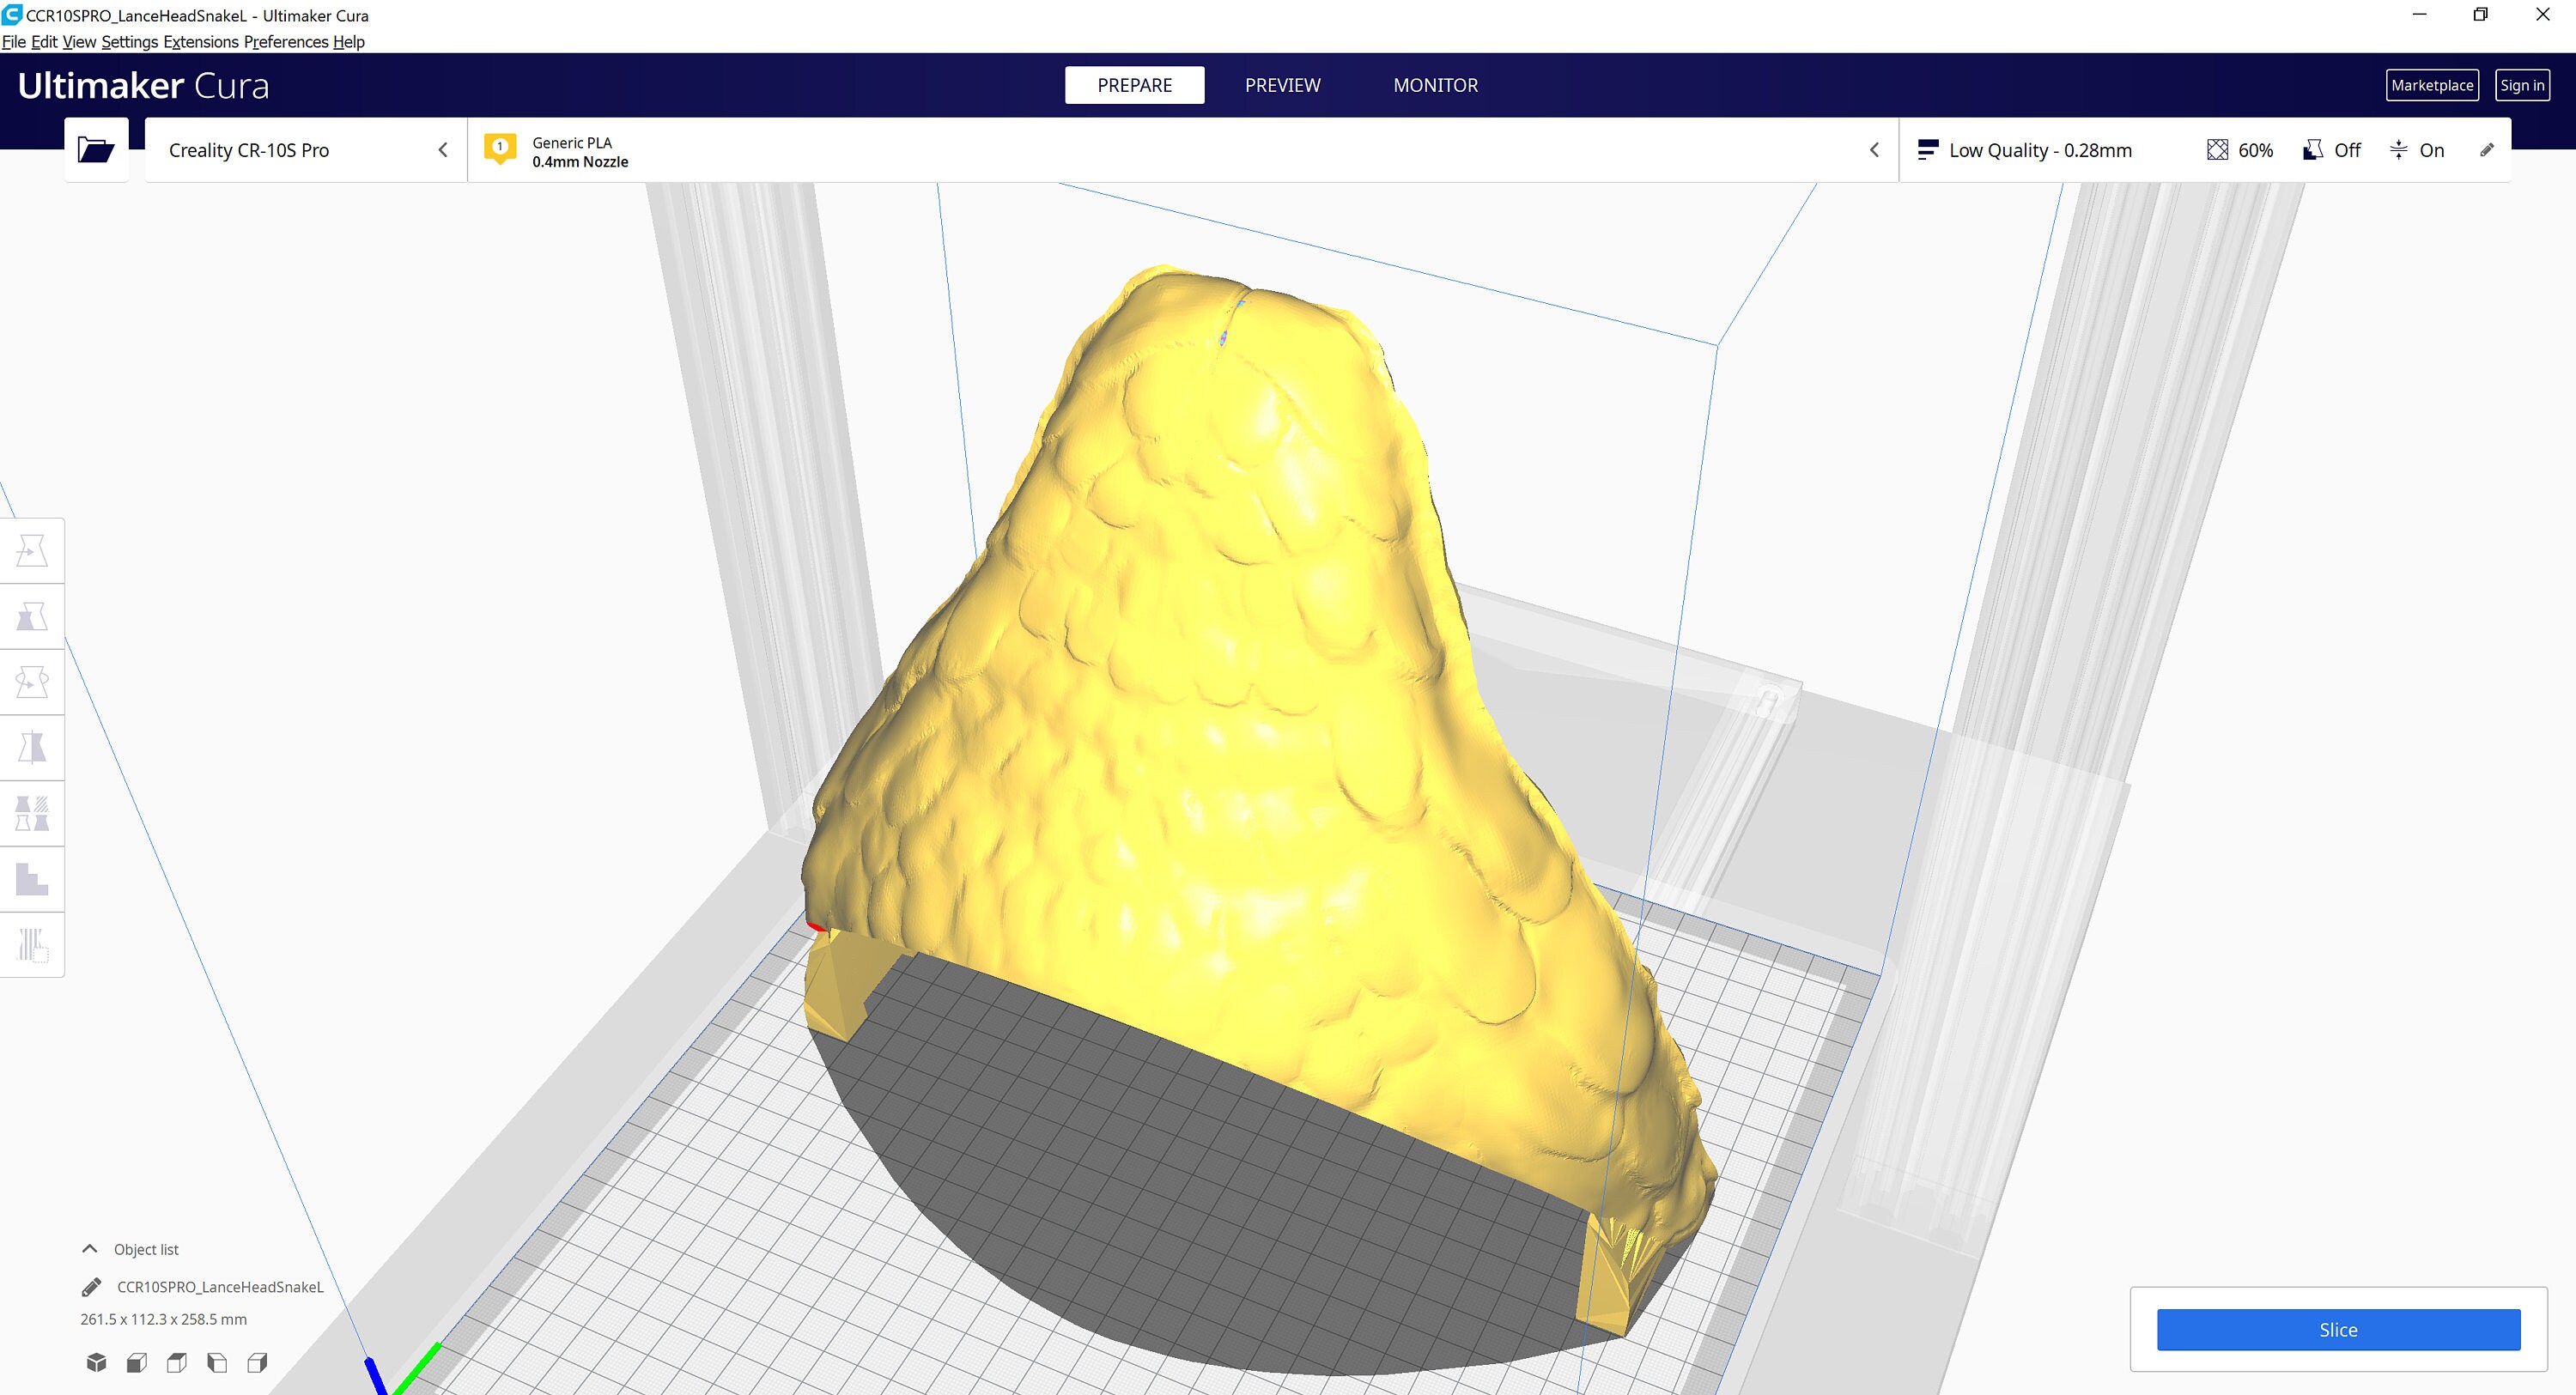Viewport: 2576px width, 1395px height.
Task: Switch to the PREVIEW tab
Action: pyautogui.click(x=1283, y=85)
